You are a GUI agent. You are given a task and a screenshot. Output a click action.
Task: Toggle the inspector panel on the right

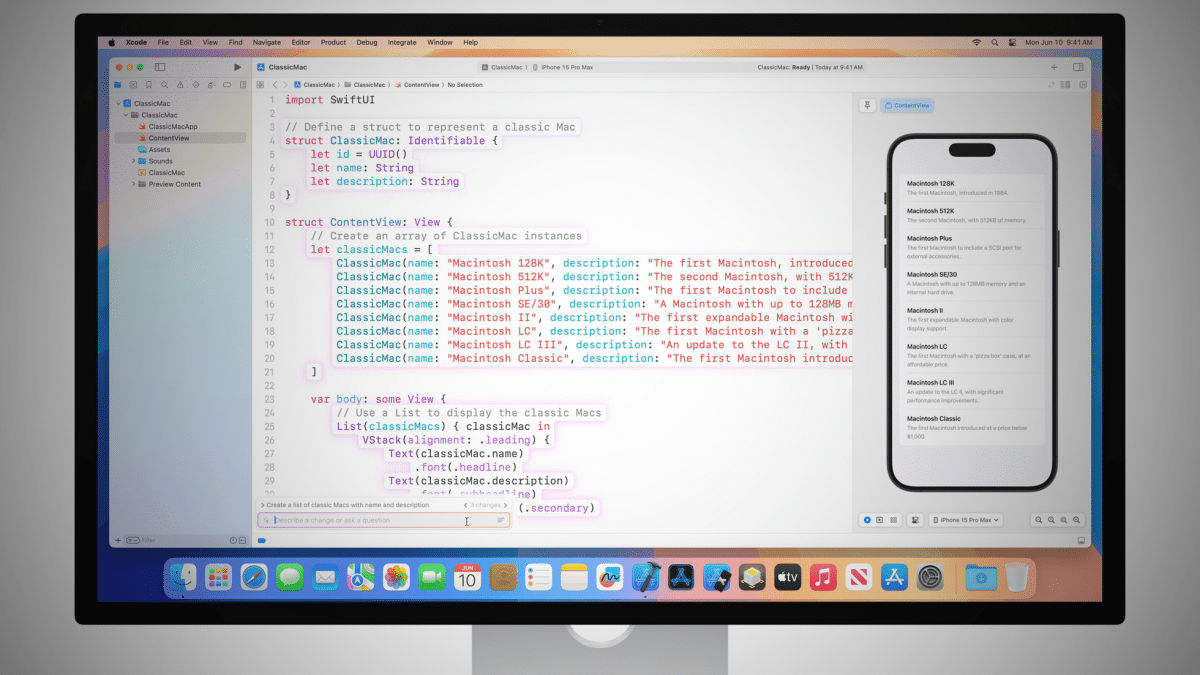1078,67
